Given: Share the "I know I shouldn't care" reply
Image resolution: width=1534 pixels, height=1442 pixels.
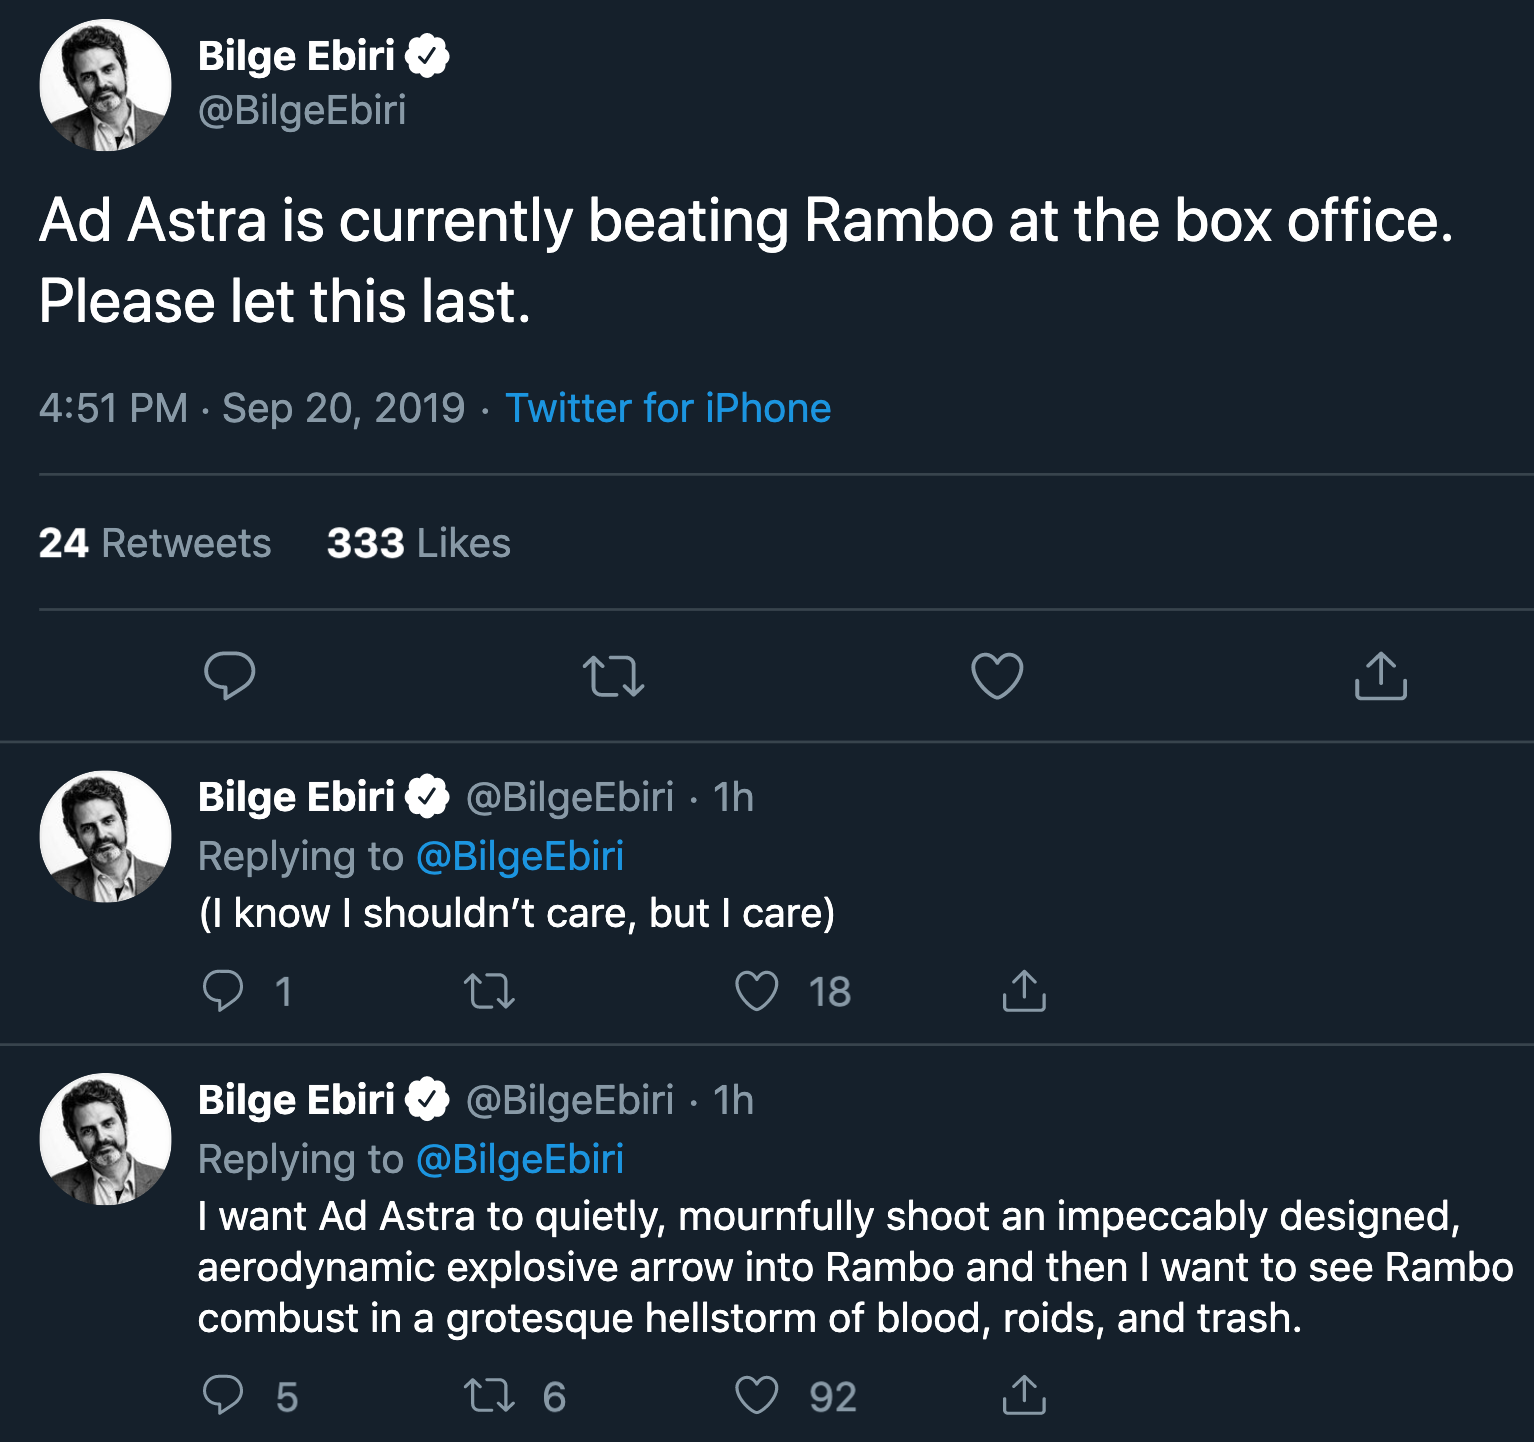Looking at the screenshot, I should [x=1023, y=991].
